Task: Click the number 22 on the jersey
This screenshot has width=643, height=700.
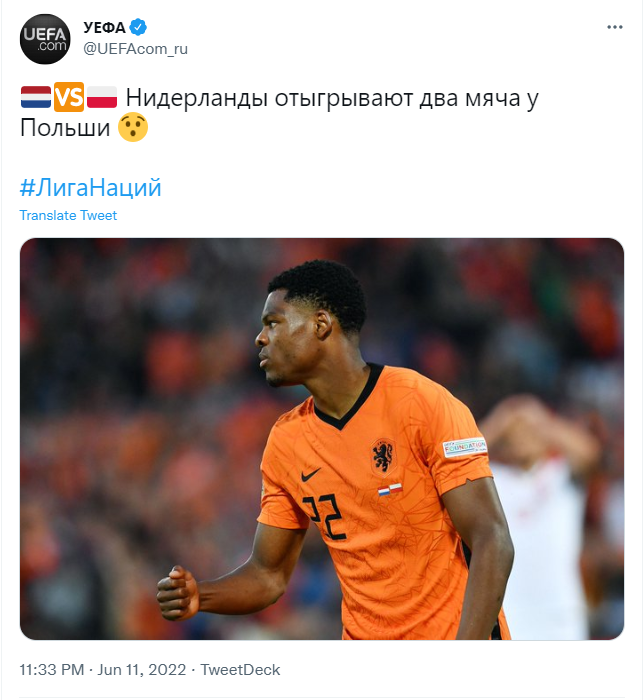Action: point(325,516)
